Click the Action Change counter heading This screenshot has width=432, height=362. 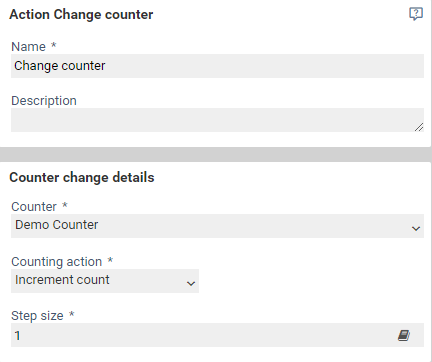point(81,15)
